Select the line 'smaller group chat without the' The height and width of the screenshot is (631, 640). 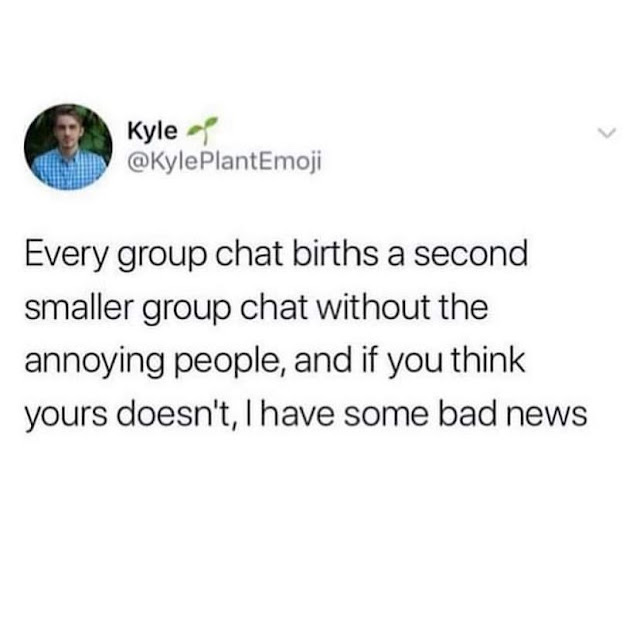[x=256, y=308]
